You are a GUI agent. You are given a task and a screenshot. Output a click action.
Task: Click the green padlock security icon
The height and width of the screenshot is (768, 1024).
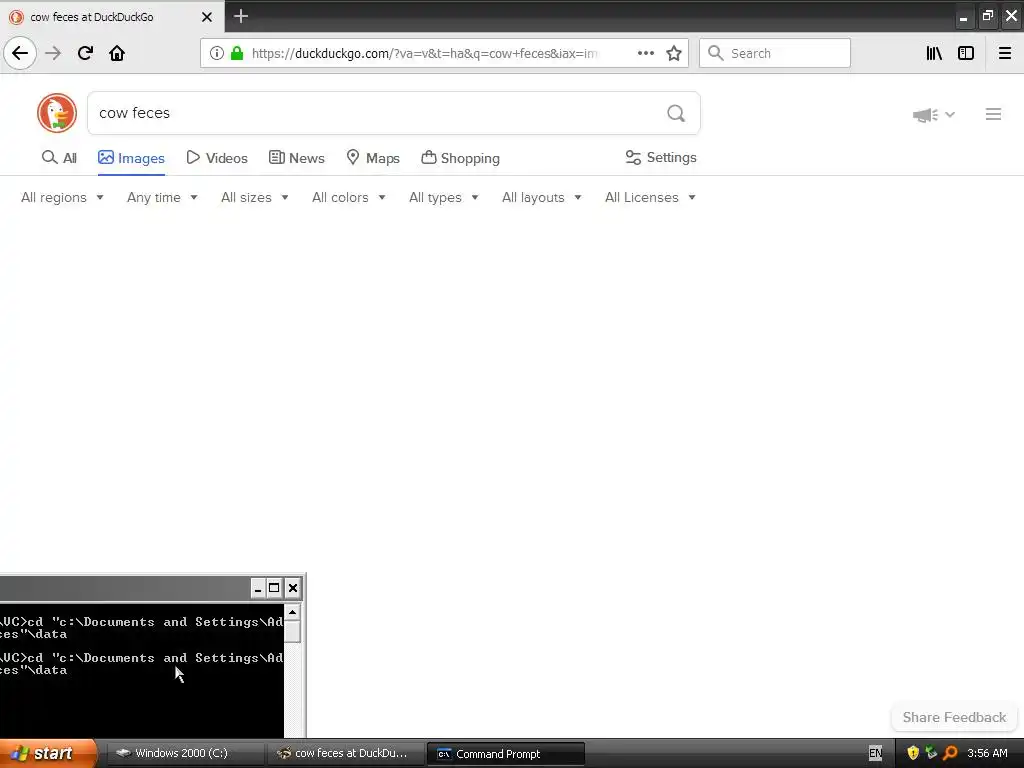(237, 53)
